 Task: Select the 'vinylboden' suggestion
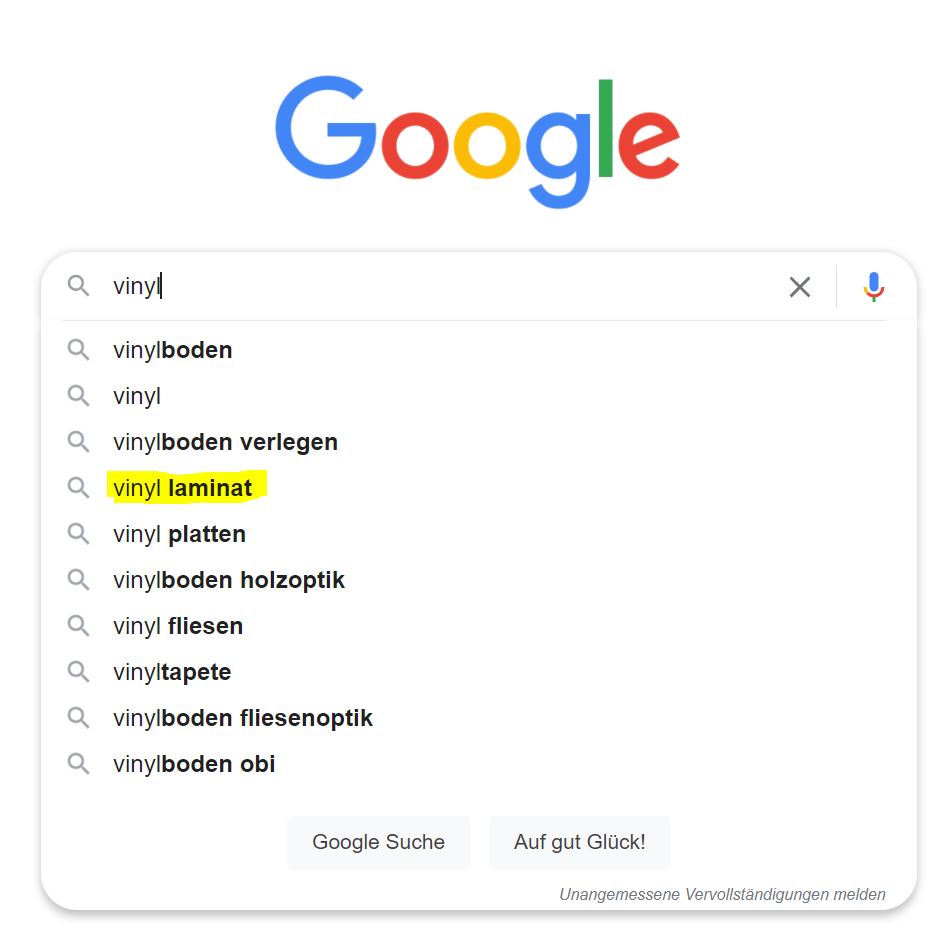(x=478, y=350)
